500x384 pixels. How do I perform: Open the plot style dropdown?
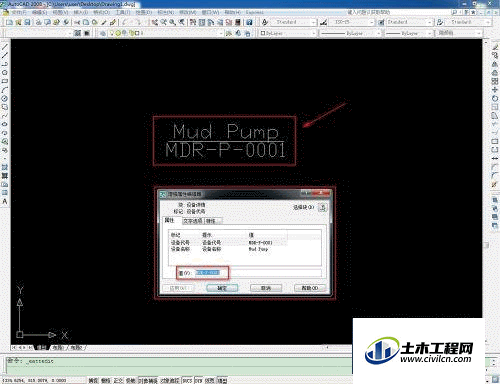point(479,33)
